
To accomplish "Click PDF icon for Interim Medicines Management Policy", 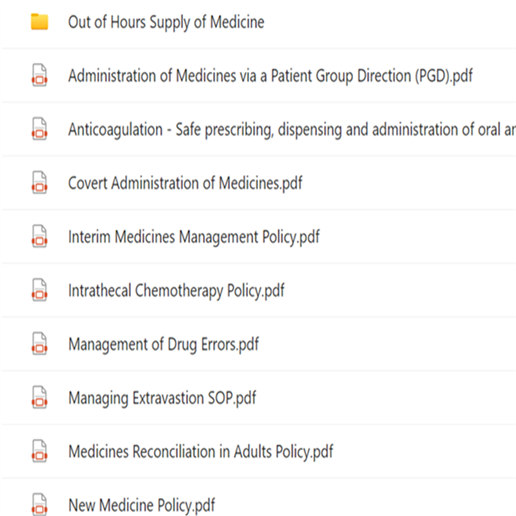I will coord(39,236).
